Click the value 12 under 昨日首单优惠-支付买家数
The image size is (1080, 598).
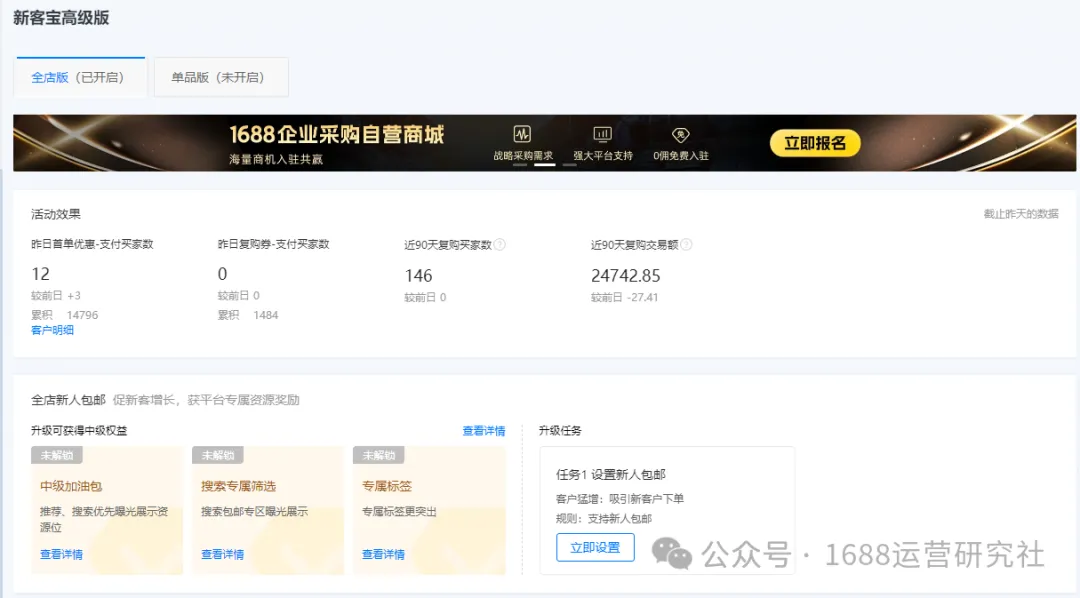pos(41,274)
